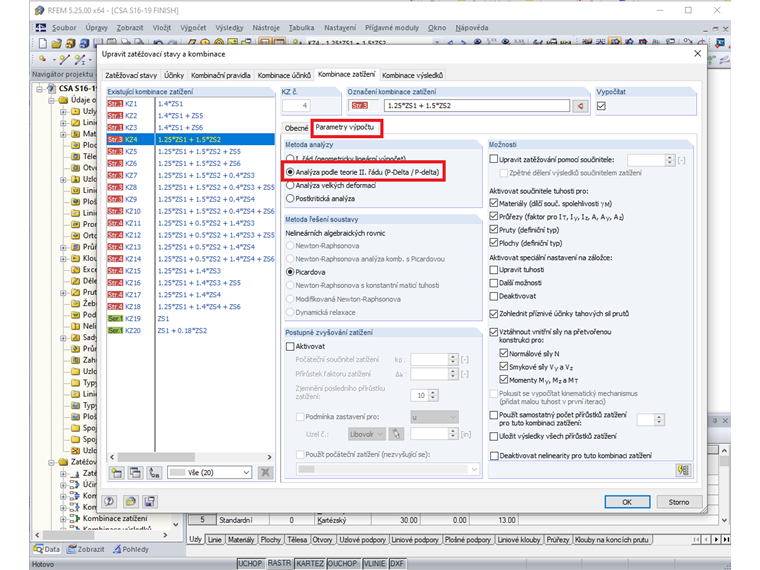The width and height of the screenshot is (760, 570).
Task: Select Analýza velkých deformací radio button
Action: [290, 185]
